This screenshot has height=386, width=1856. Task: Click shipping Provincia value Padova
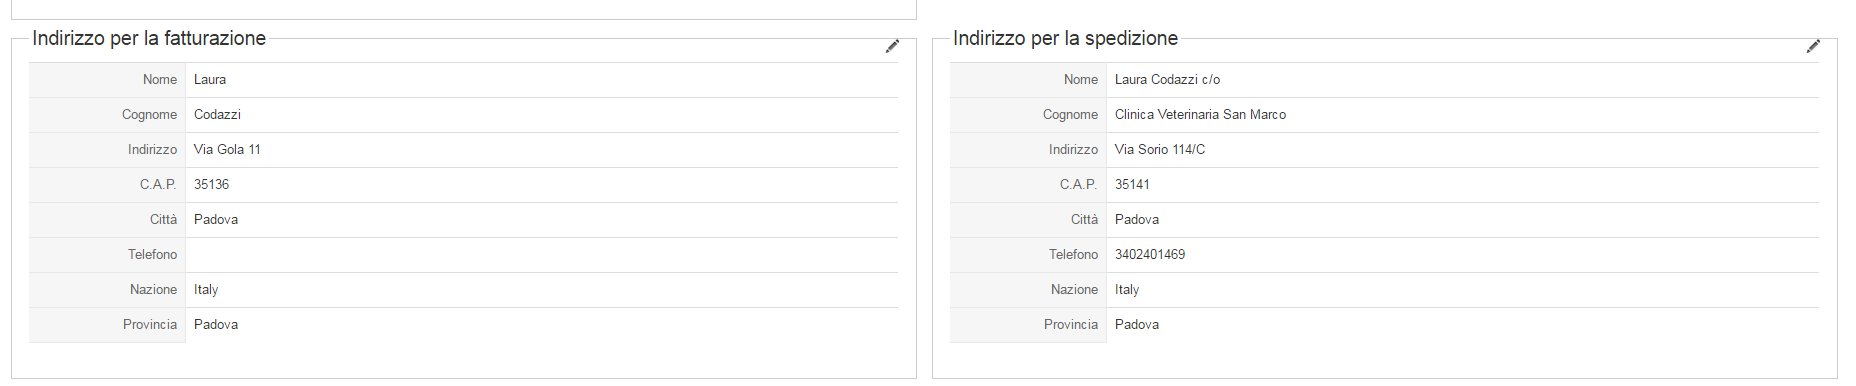coord(1137,325)
